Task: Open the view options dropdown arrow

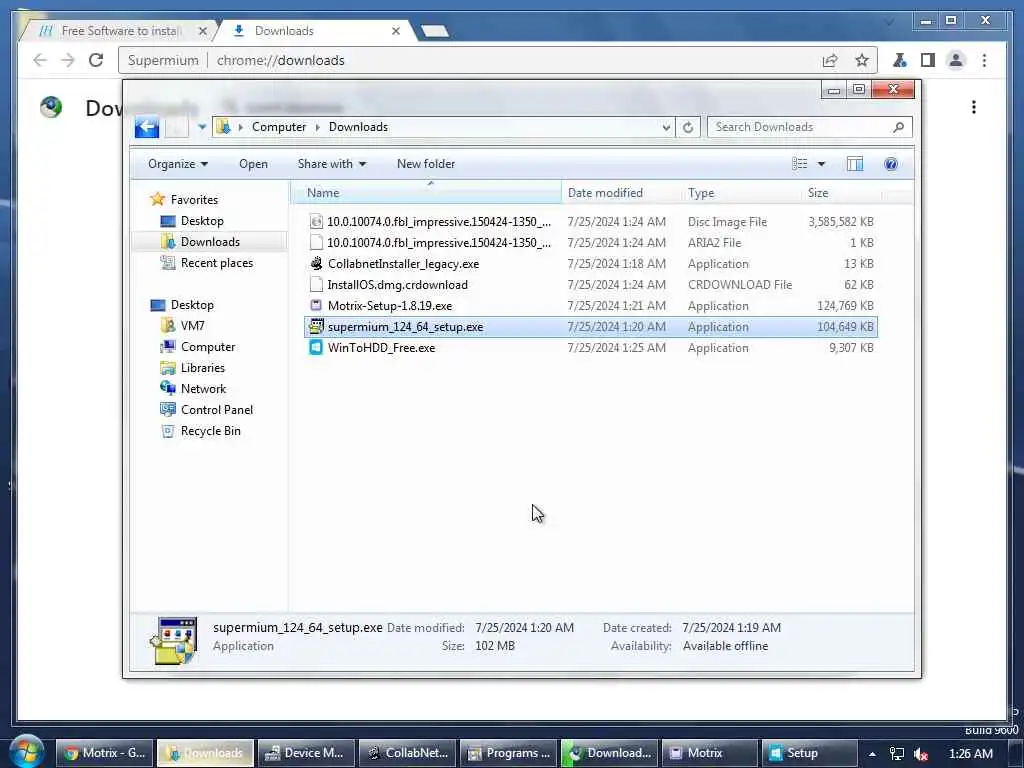Action: (x=822, y=164)
